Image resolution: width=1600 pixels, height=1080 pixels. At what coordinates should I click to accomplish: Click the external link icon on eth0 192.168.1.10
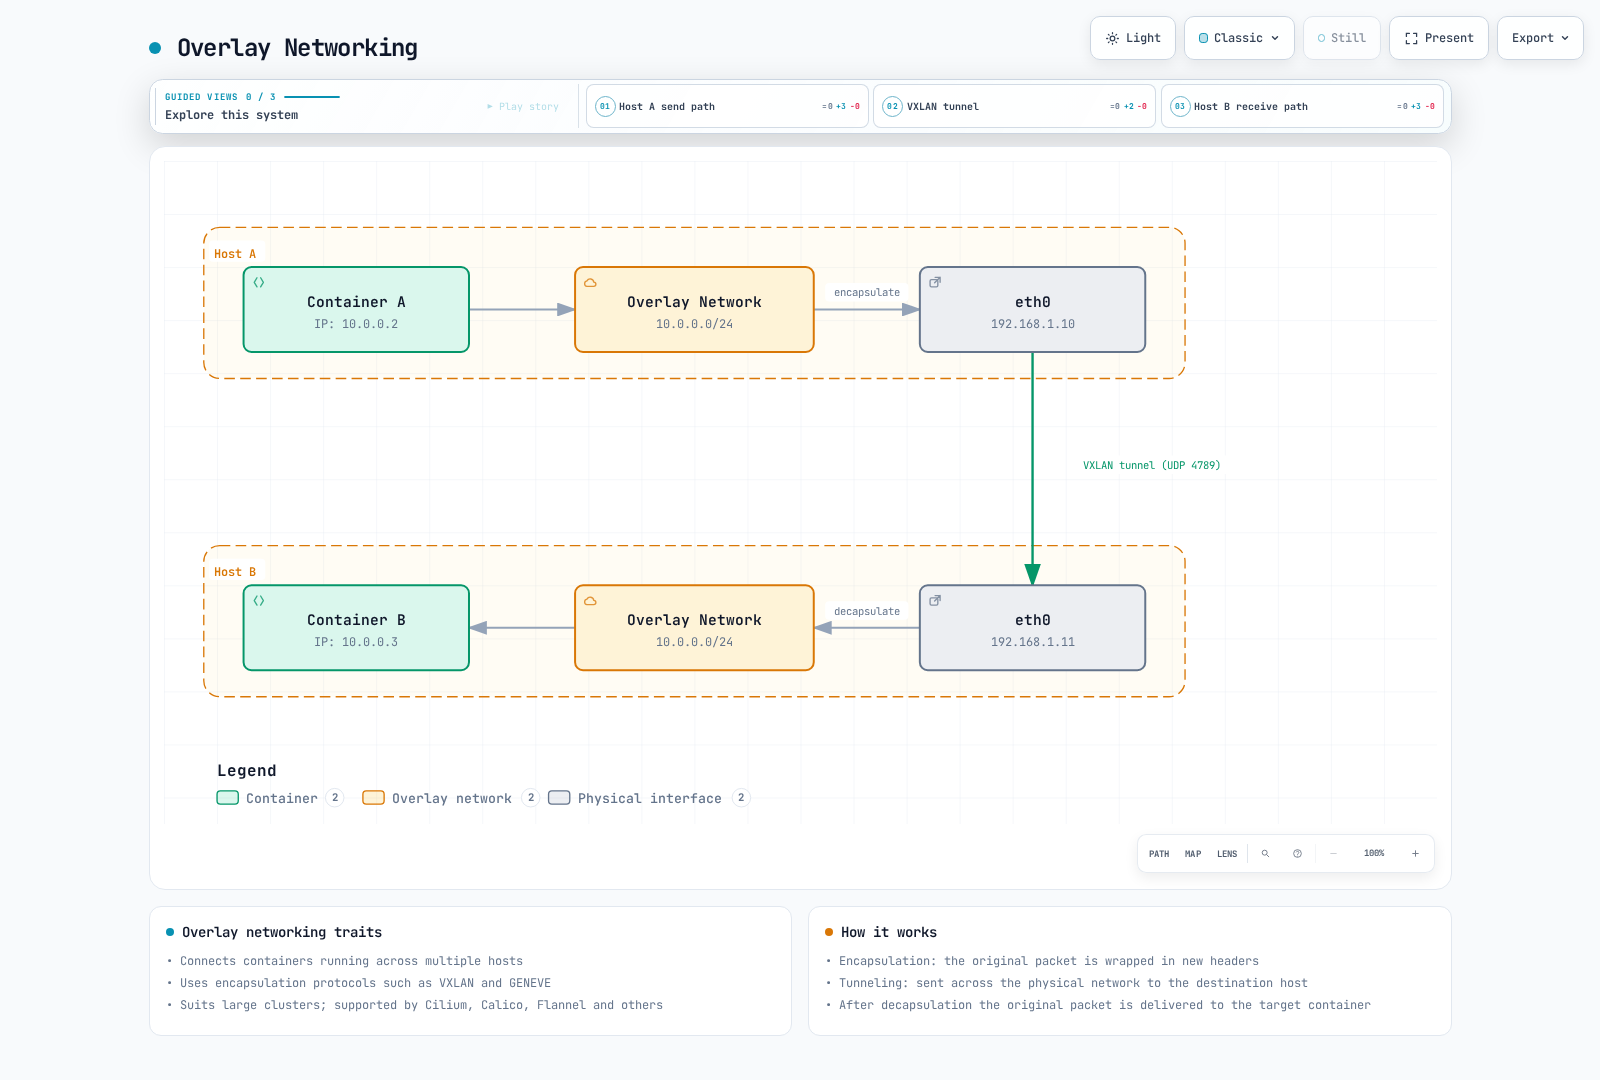click(x=935, y=283)
